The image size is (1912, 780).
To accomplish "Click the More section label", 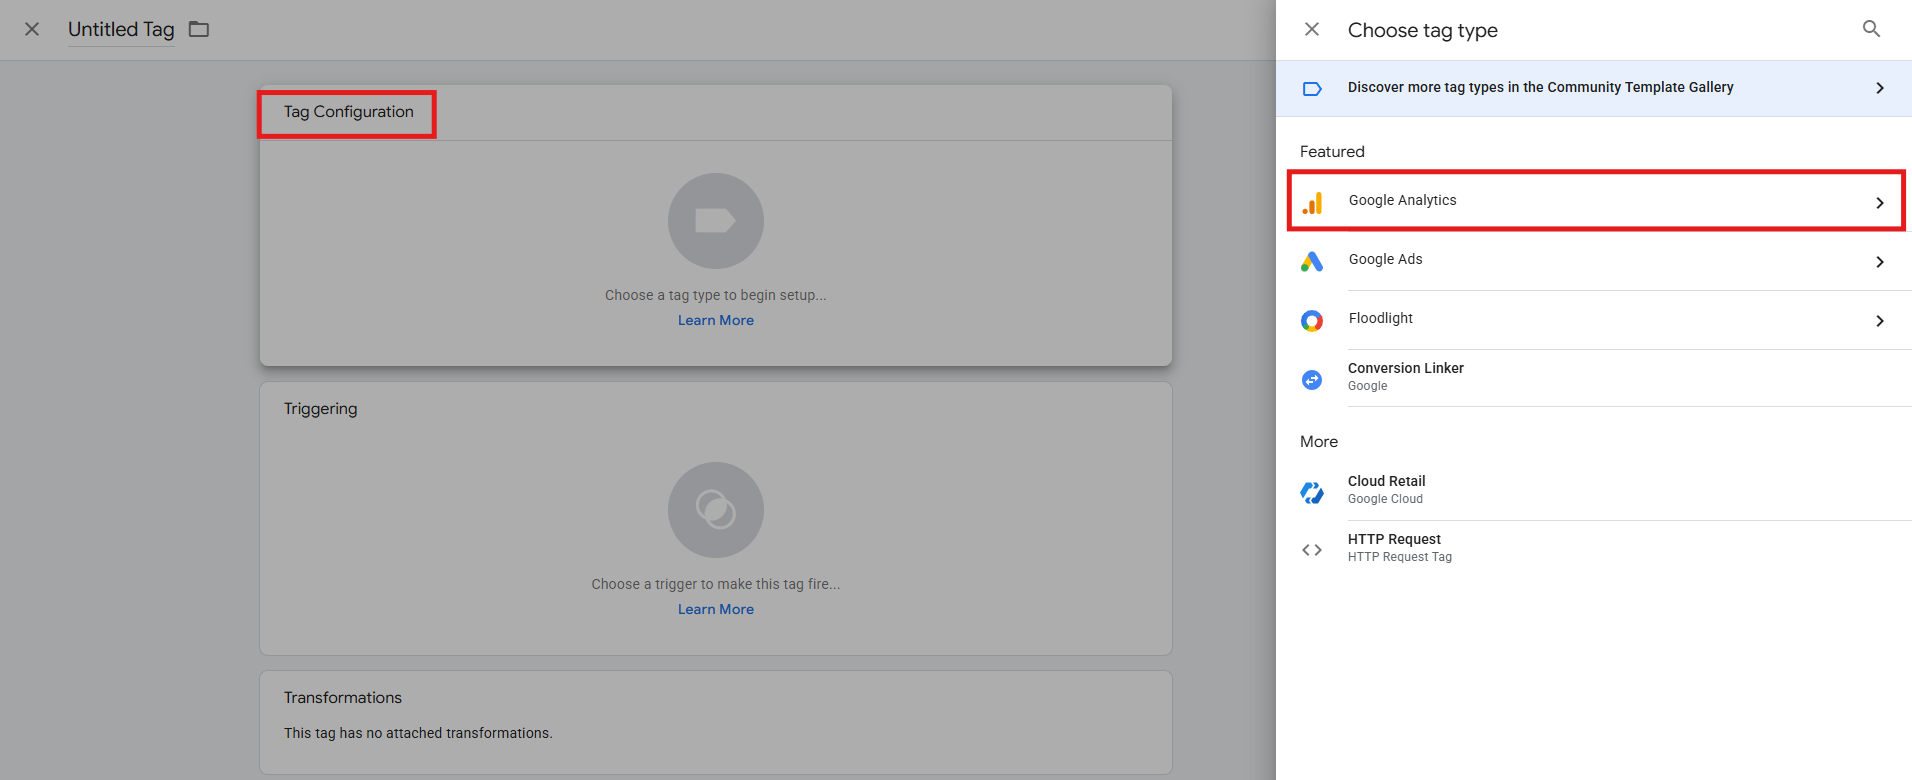I will (1319, 442).
